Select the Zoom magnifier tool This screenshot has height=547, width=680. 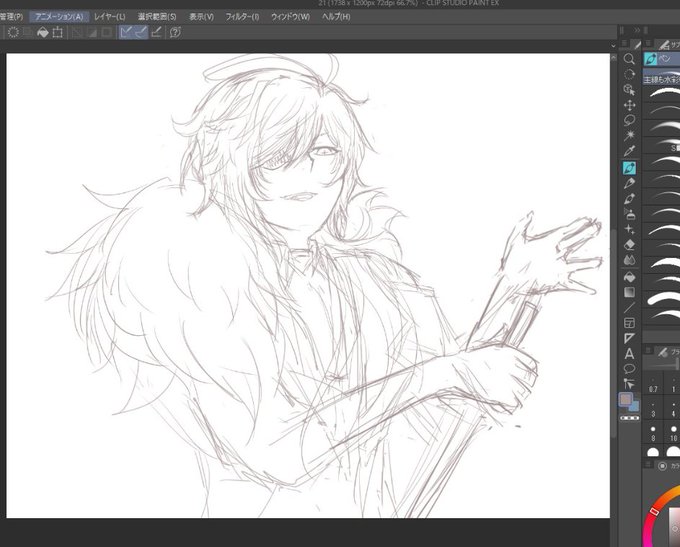[x=629, y=59]
